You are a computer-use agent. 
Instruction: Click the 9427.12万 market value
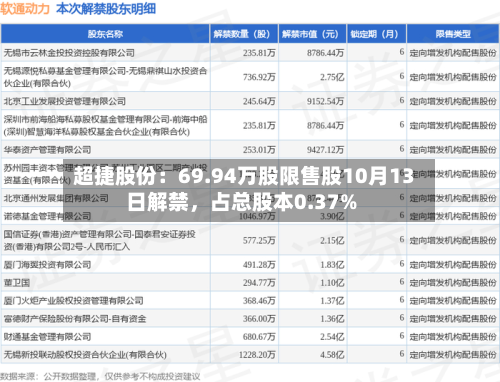[325, 150]
